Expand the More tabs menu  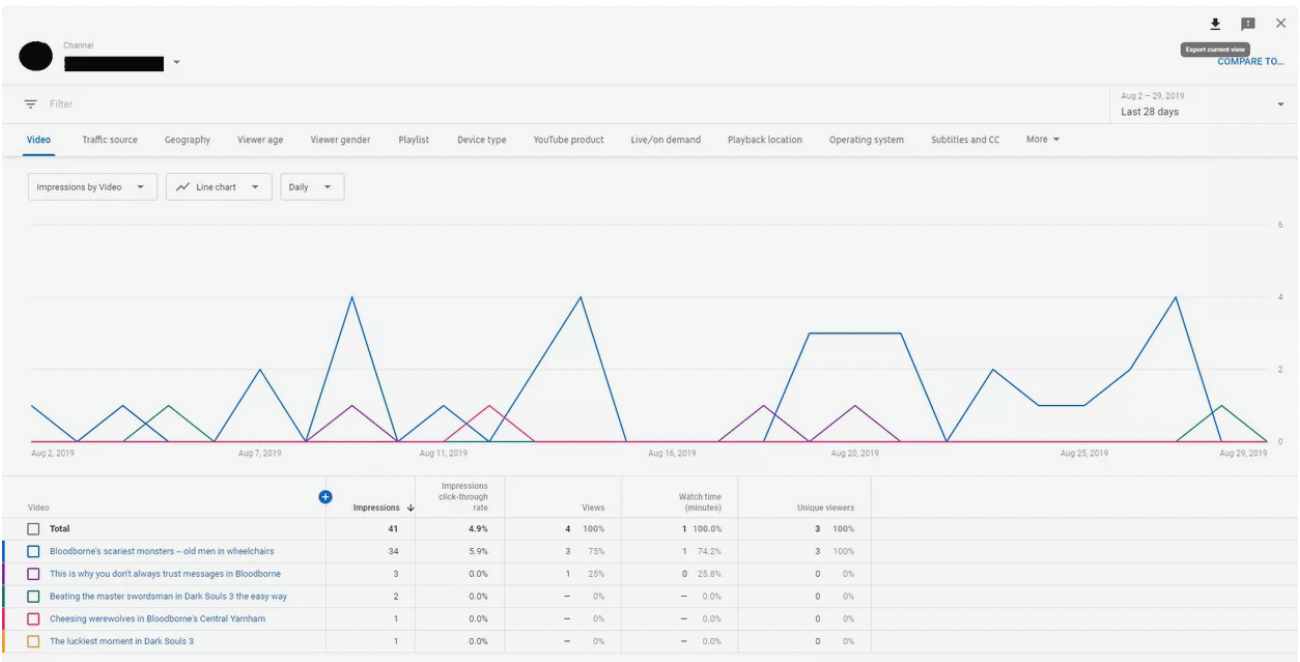[x=1043, y=140]
